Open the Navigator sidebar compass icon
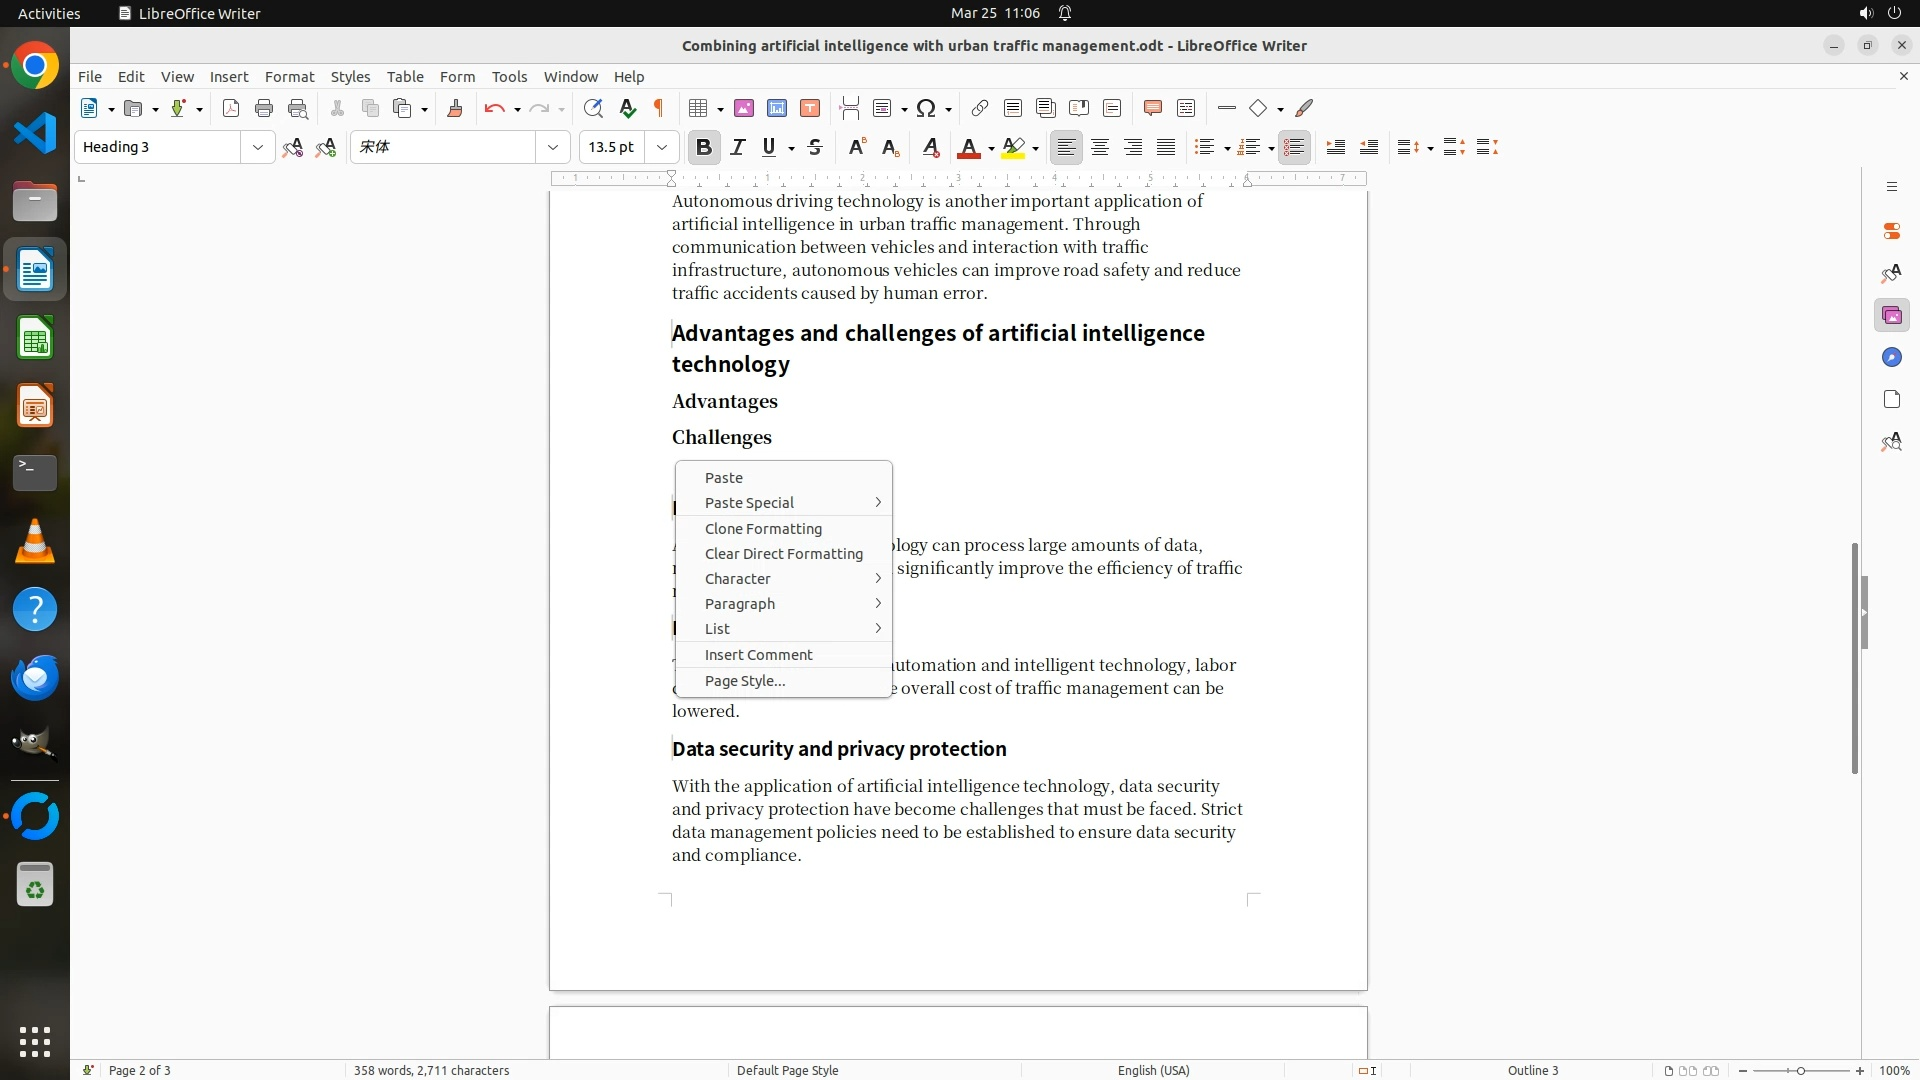 point(1891,358)
